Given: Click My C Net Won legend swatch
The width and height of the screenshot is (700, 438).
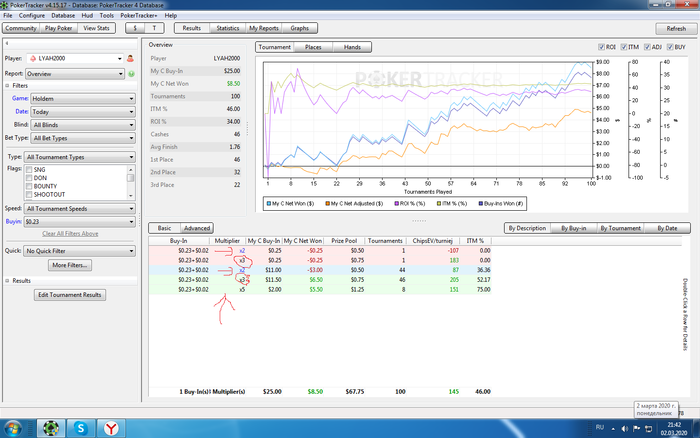Looking at the screenshot, I should coord(269,204).
